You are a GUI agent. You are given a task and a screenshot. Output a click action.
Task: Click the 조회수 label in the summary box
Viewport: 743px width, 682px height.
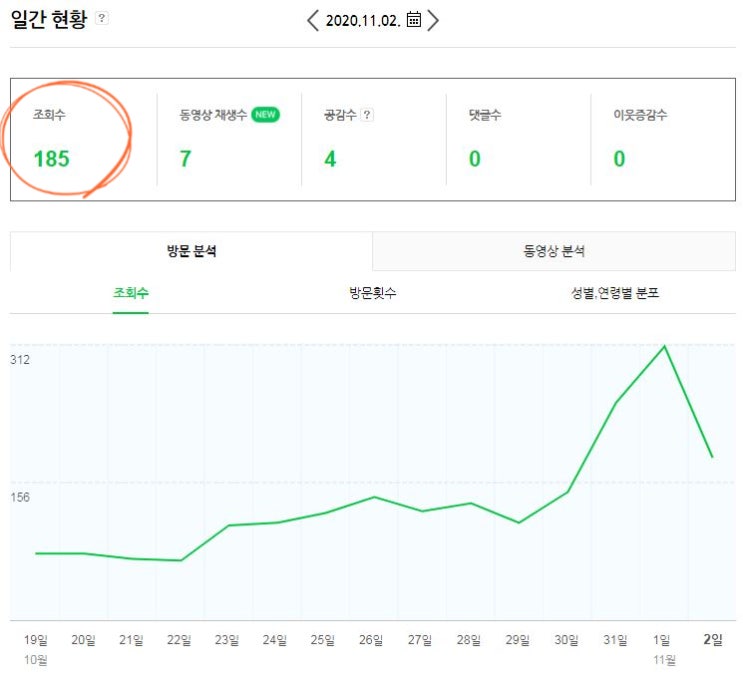(49, 115)
